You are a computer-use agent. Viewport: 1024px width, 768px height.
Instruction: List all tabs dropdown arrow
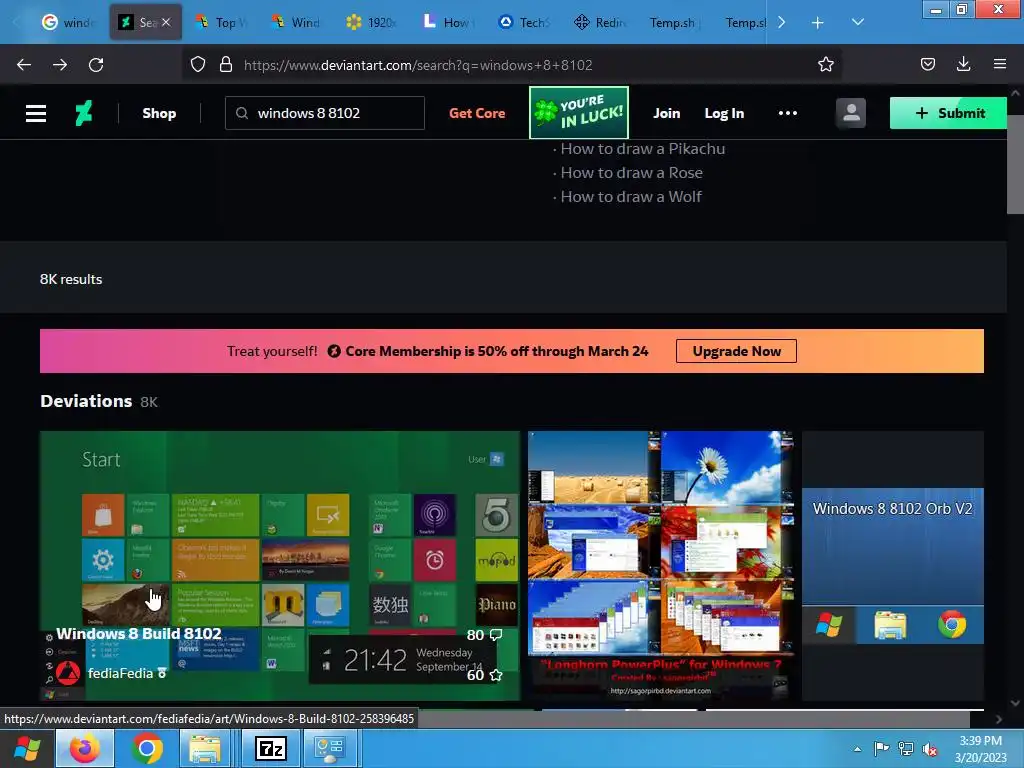[x=858, y=22]
